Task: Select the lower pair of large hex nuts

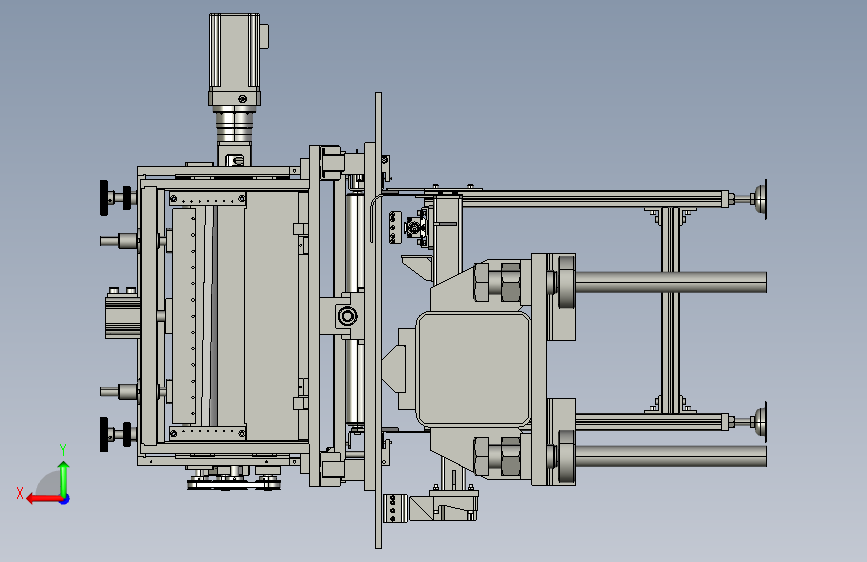Action: click(x=497, y=456)
